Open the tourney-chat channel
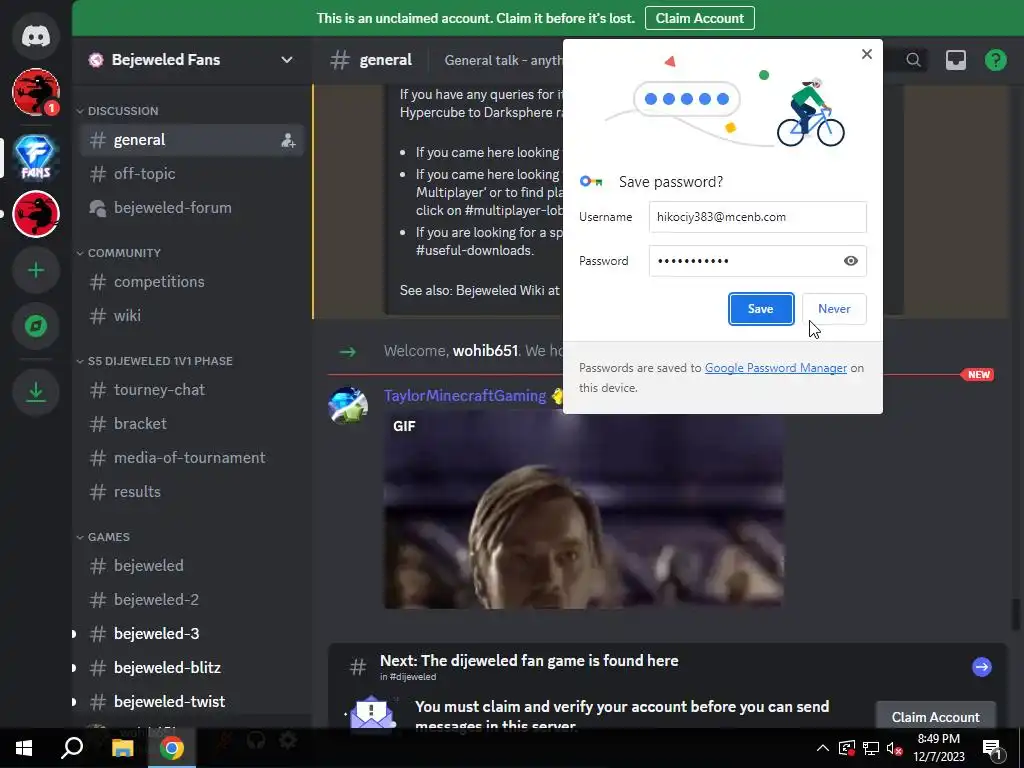Screen dimensions: 1024x768 (192, 390)
